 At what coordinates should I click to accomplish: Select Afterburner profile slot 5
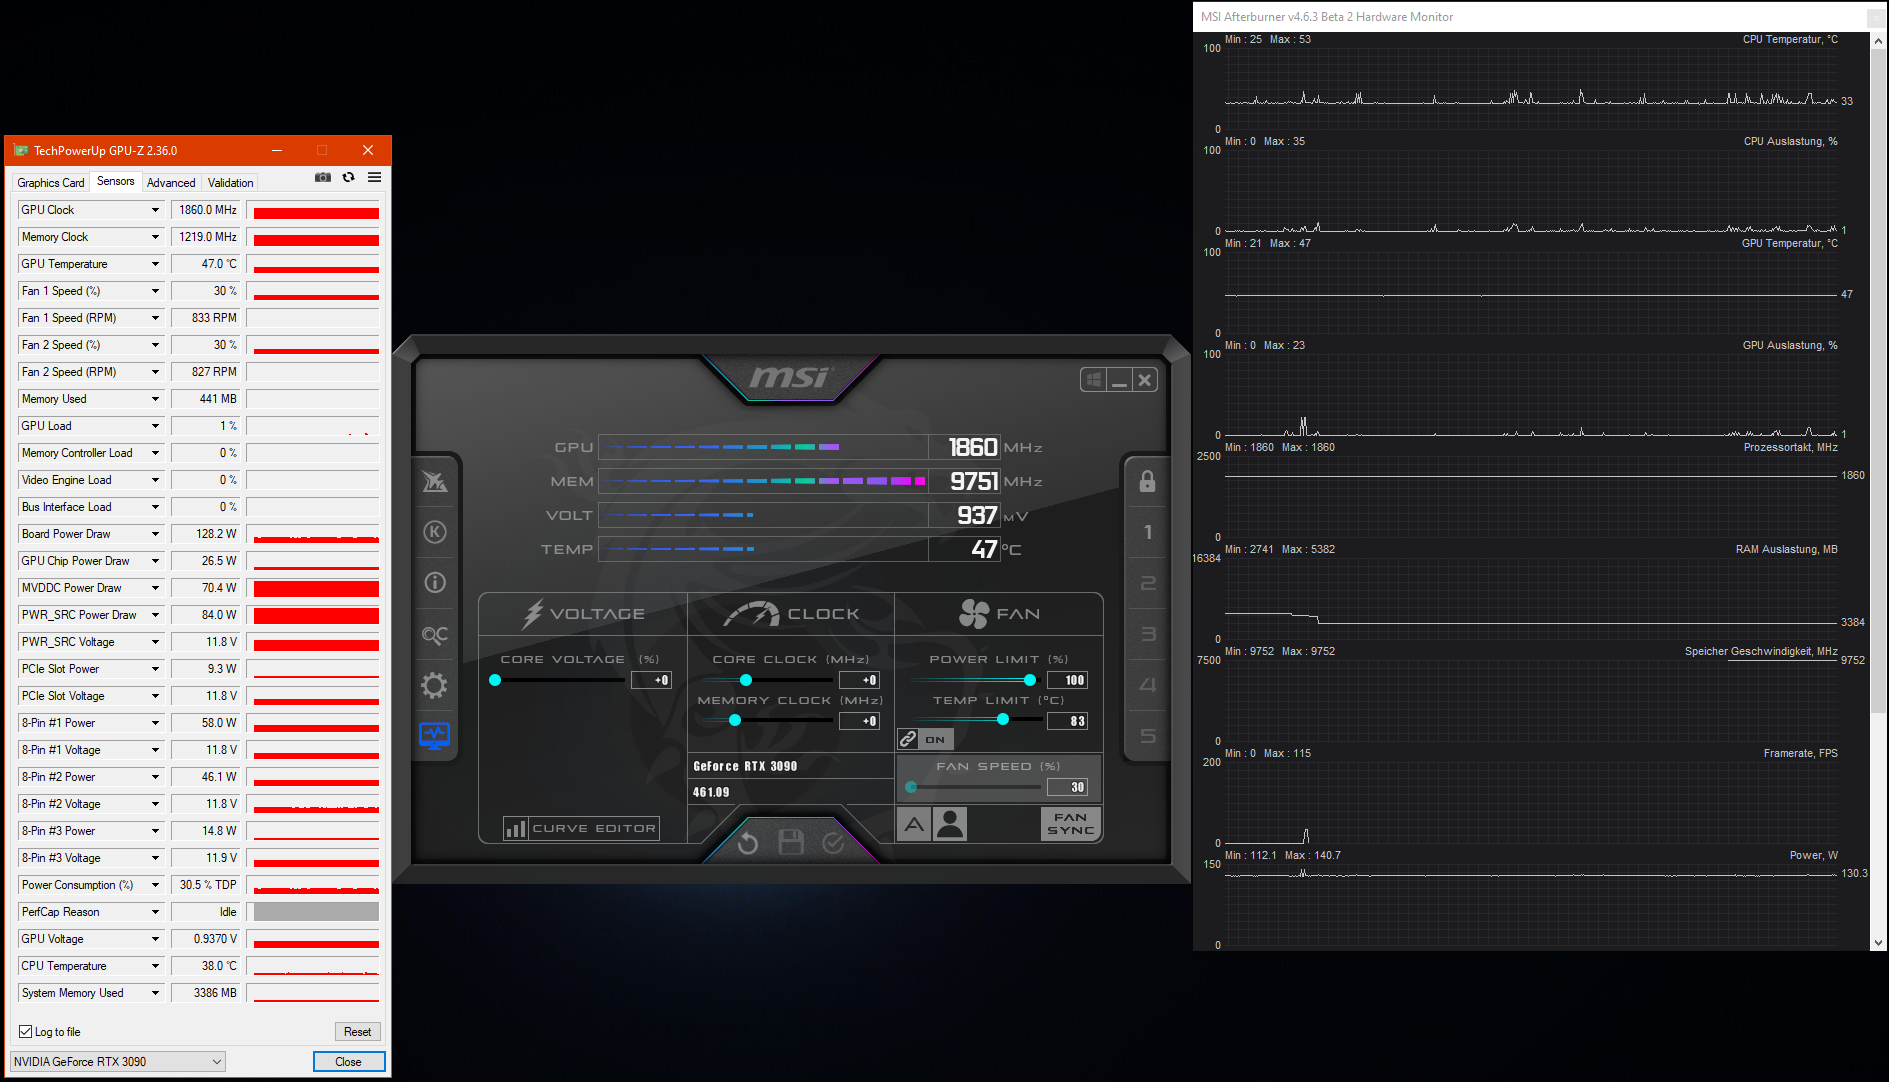click(x=1148, y=736)
